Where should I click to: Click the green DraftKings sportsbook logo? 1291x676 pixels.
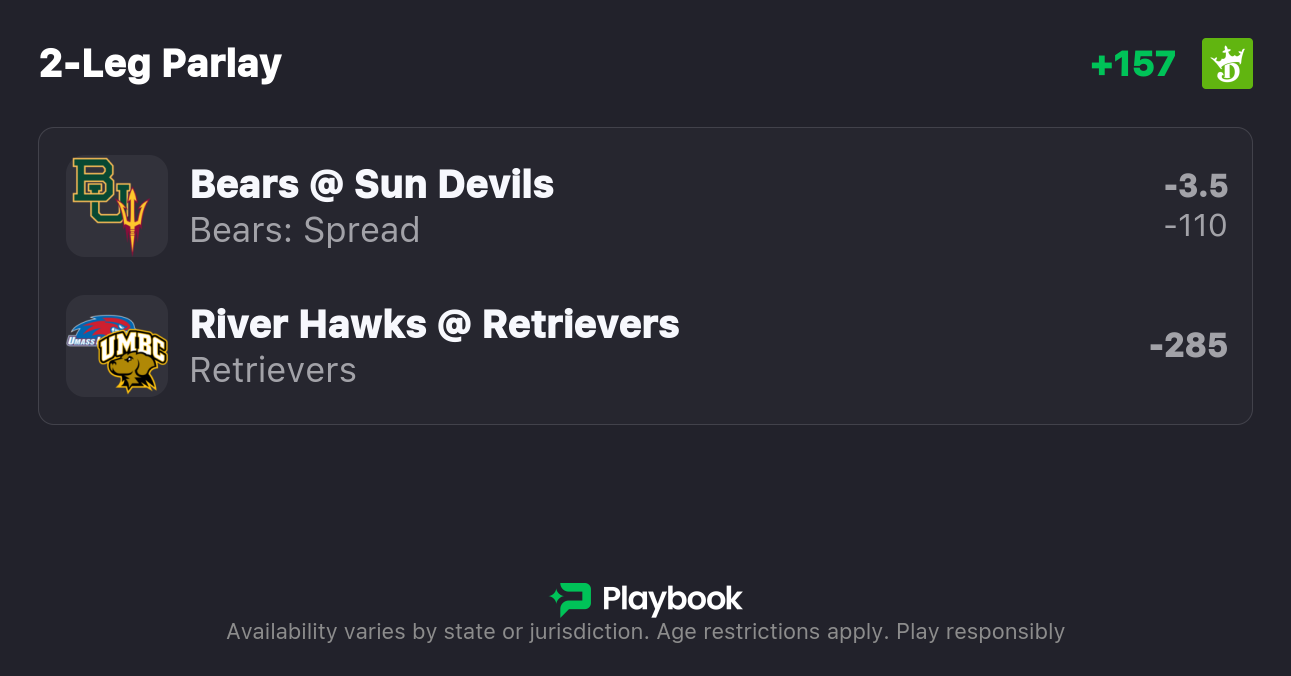pos(1227,64)
